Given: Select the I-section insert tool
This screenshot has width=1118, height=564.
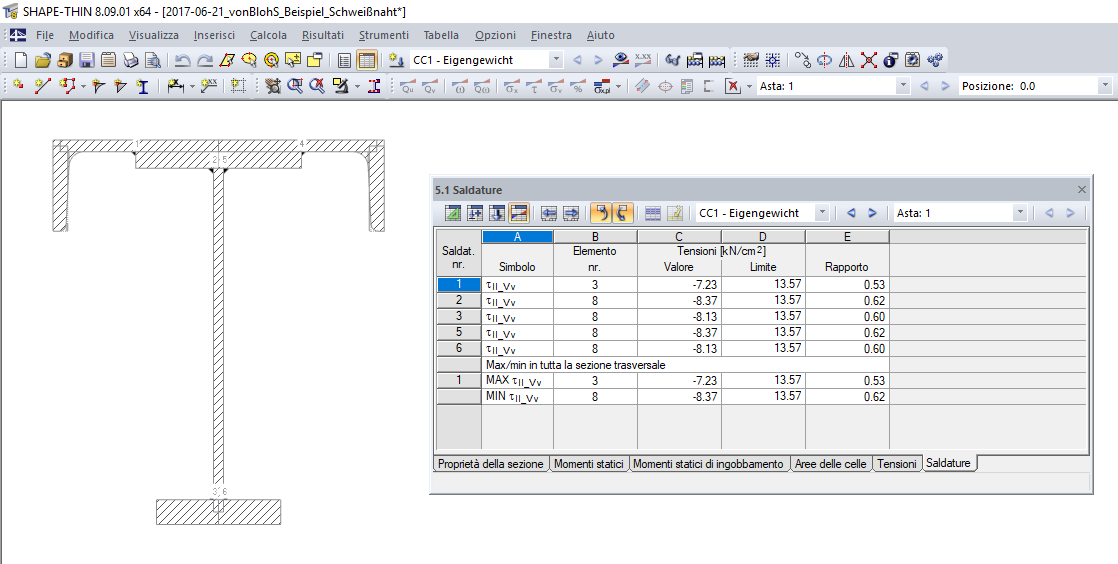Looking at the screenshot, I should click(143, 86).
